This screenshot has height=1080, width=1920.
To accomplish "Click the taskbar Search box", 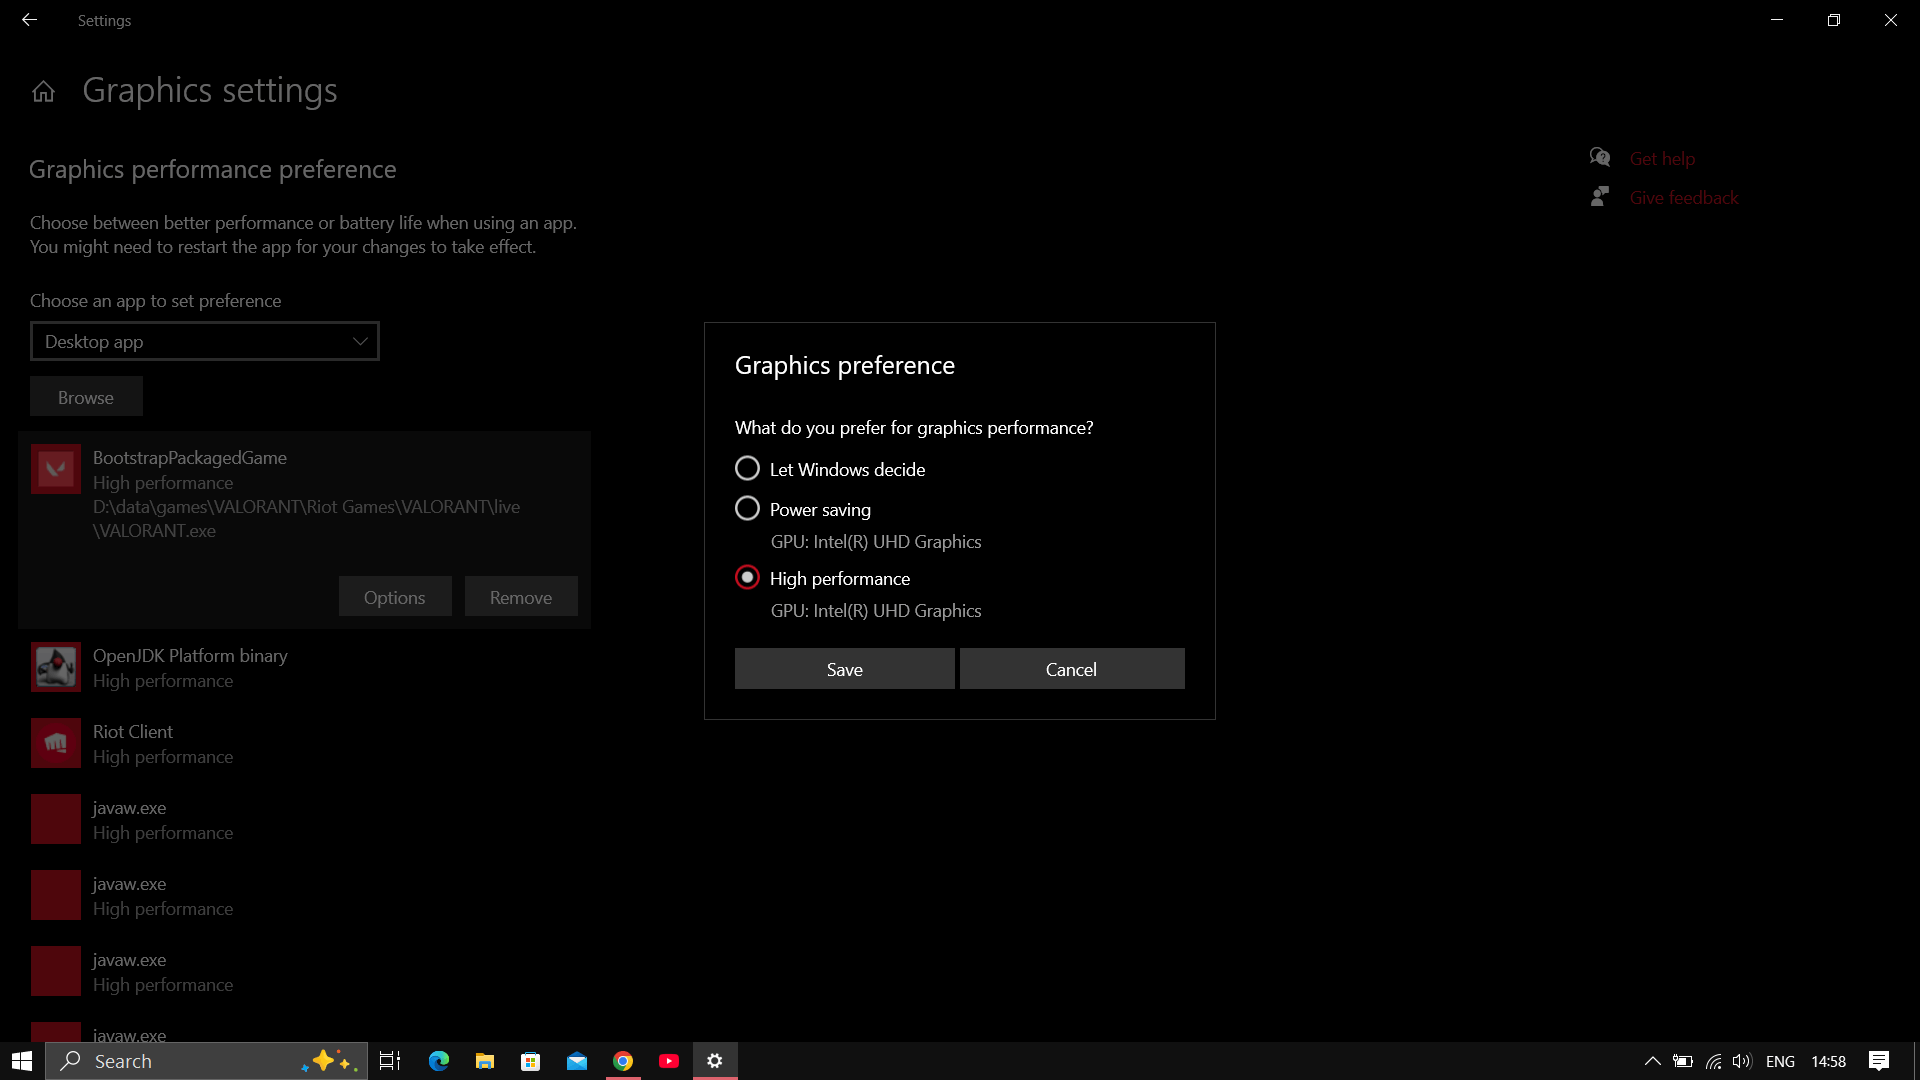I will (207, 1061).
